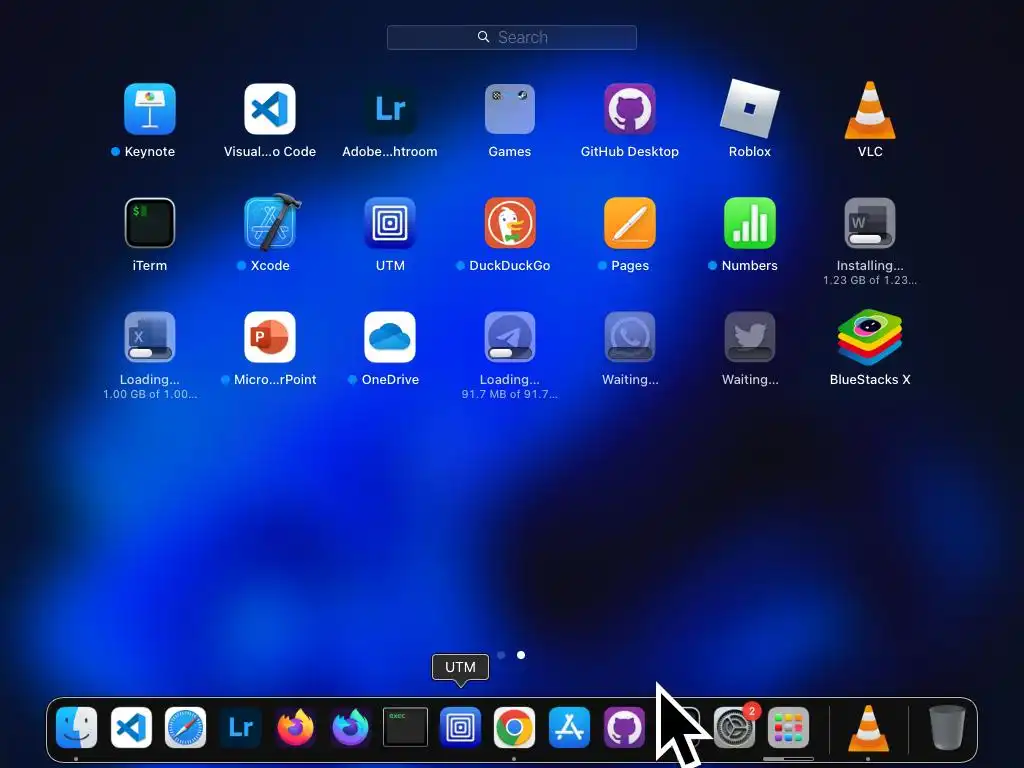This screenshot has height=768, width=1024.
Task: Open the Roblox app
Action: [x=750, y=109]
